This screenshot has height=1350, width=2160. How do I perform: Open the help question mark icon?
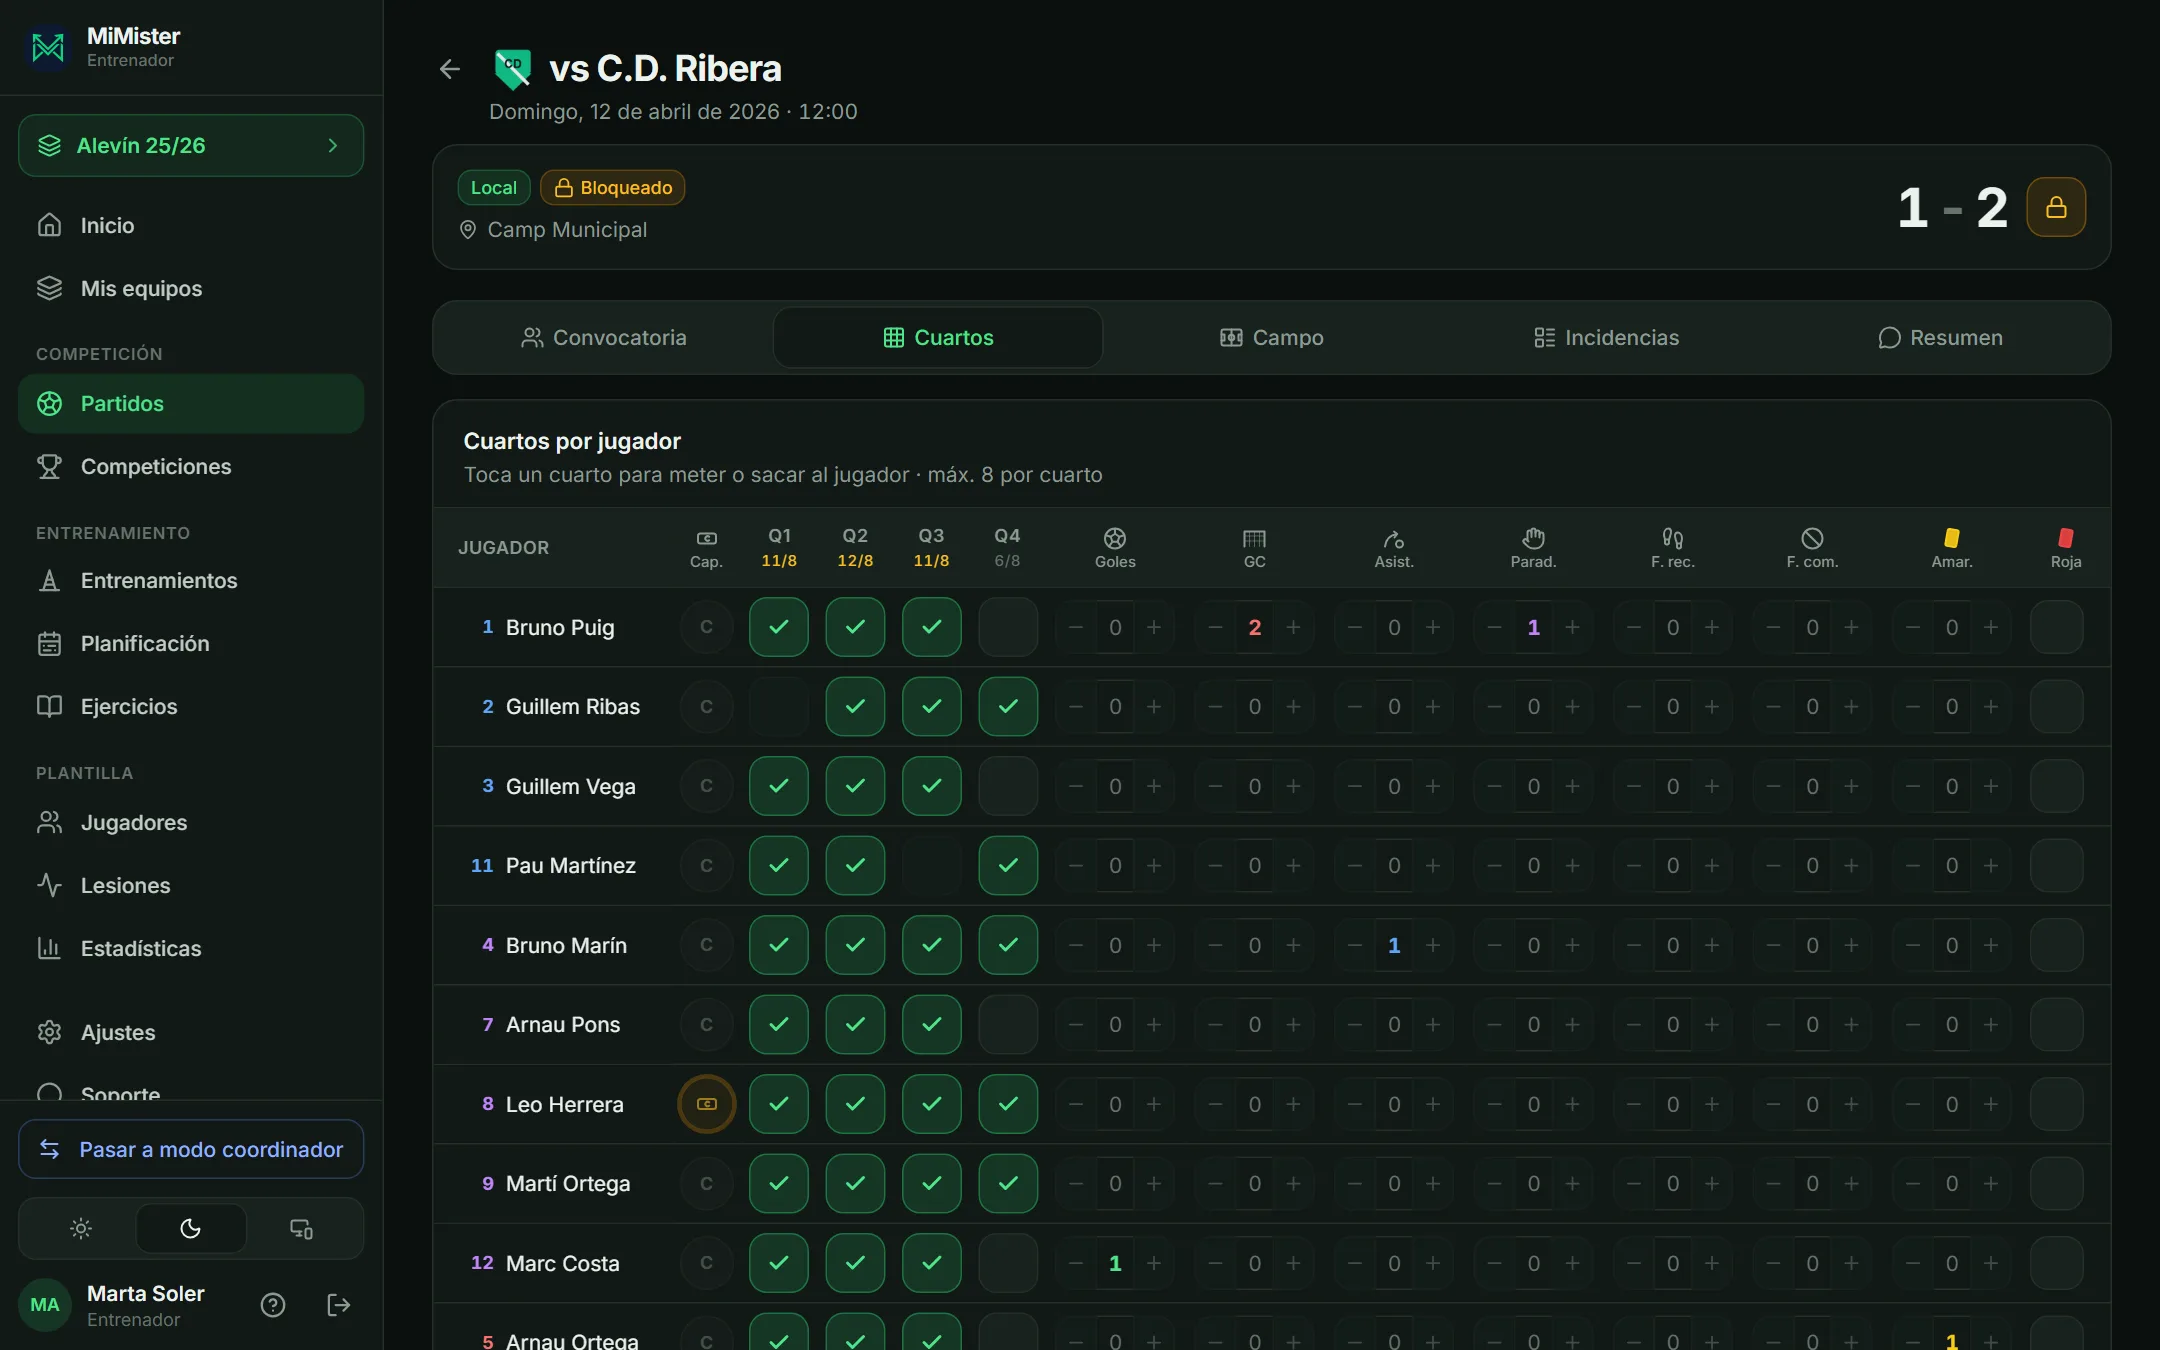pos(273,1305)
